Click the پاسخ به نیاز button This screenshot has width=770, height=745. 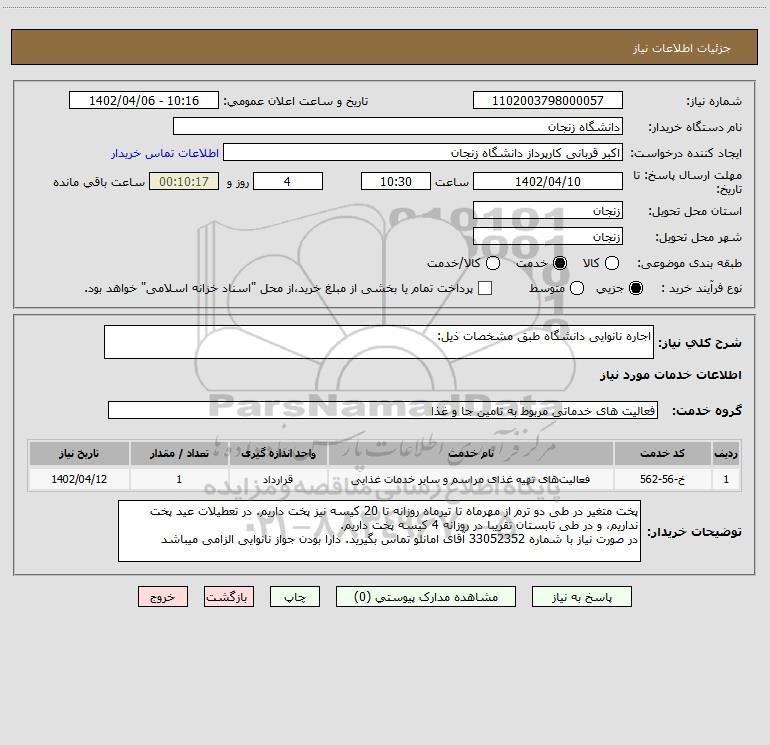click(581, 597)
